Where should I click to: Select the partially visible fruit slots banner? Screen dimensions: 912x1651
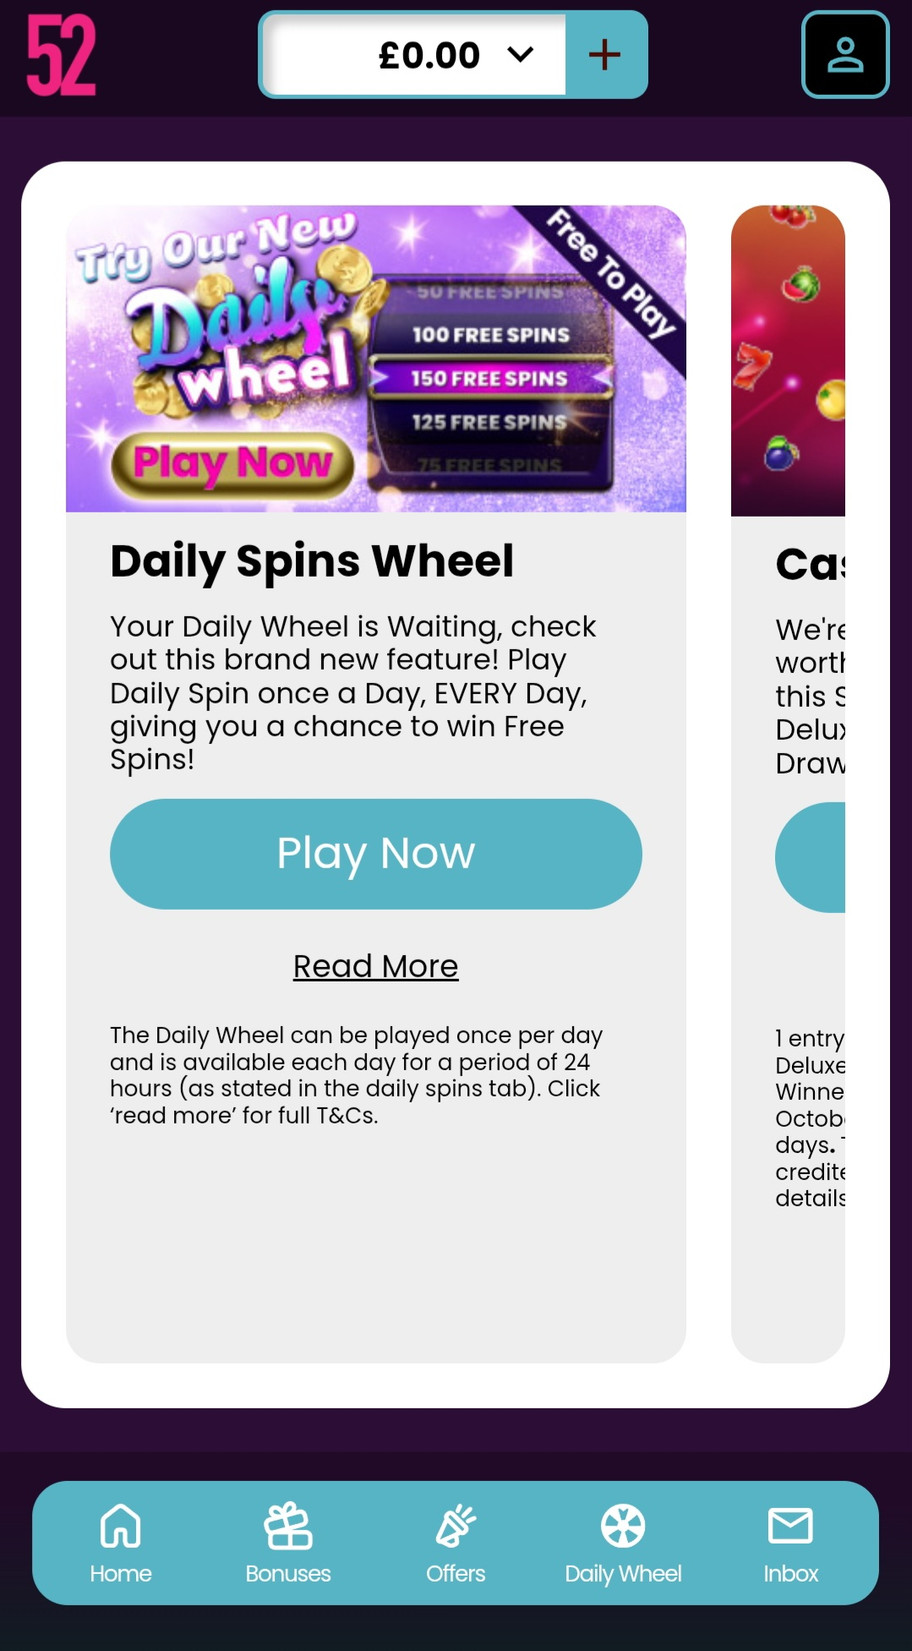[x=788, y=360]
